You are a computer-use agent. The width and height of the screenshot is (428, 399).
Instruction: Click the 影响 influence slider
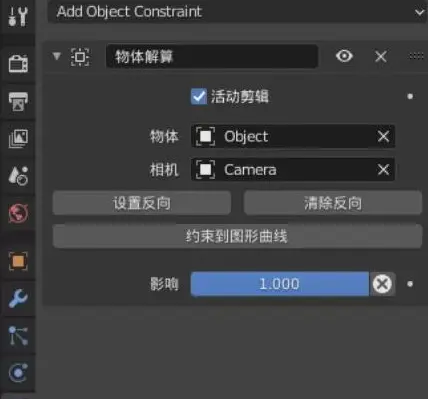pos(280,284)
